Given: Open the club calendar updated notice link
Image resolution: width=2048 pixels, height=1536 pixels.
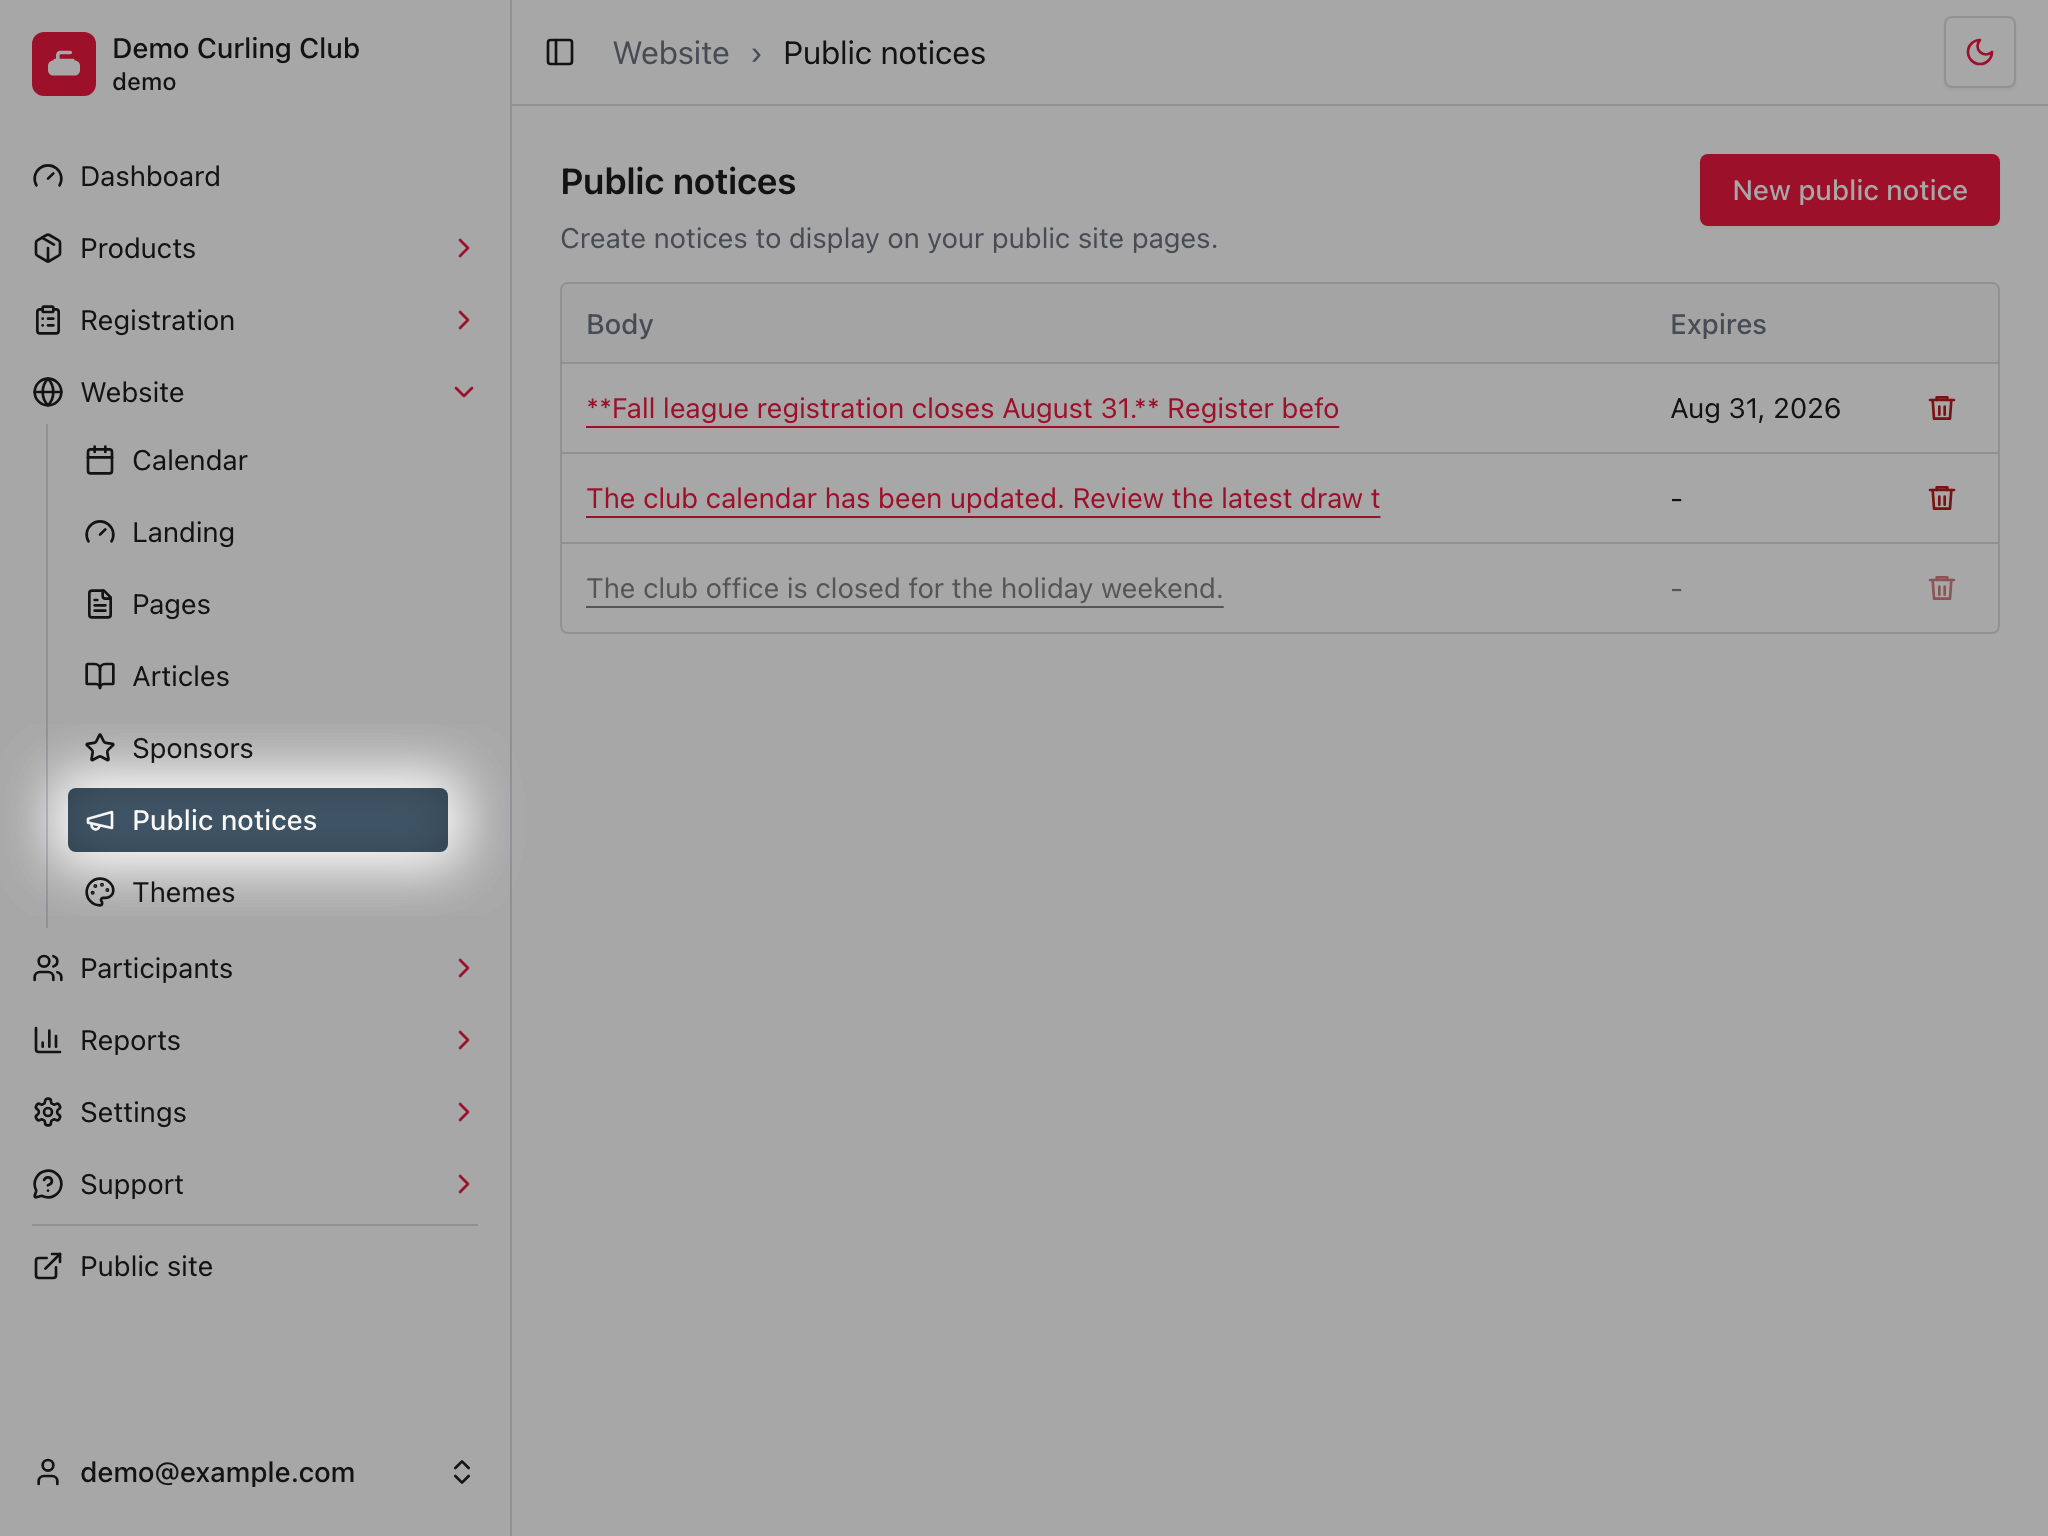Looking at the screenshot, I should [x=983, y=498].
